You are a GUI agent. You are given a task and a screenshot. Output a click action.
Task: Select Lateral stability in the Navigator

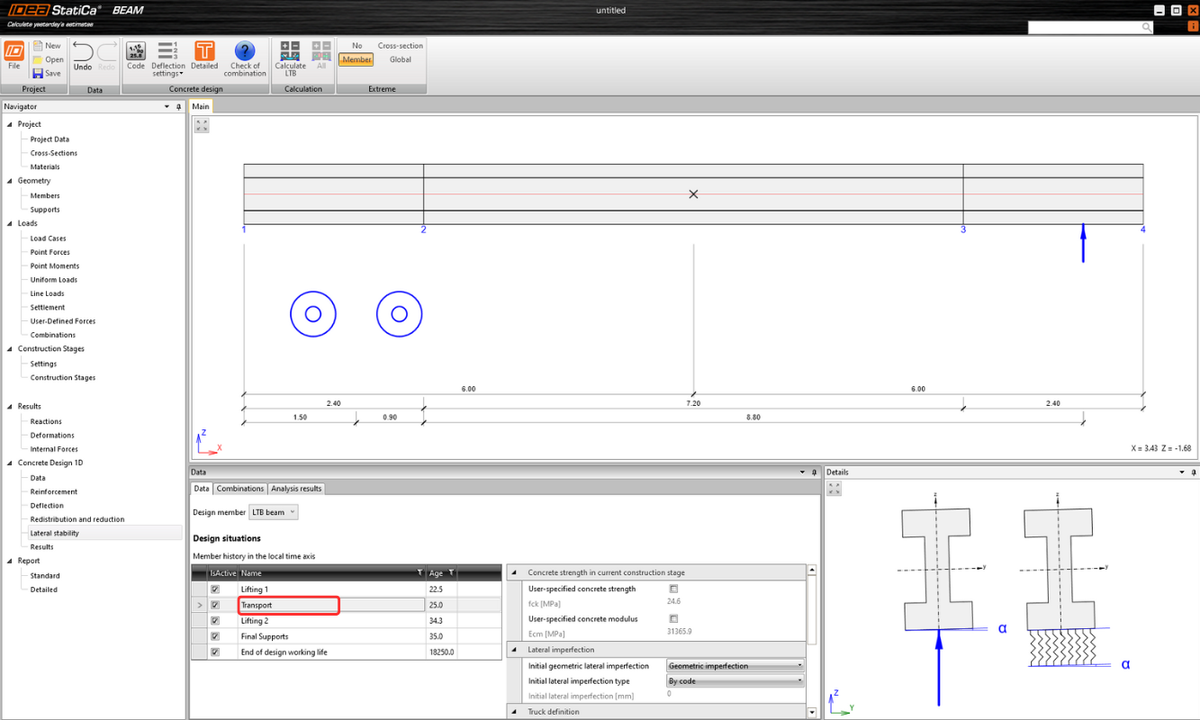click(x=54, y=533)
